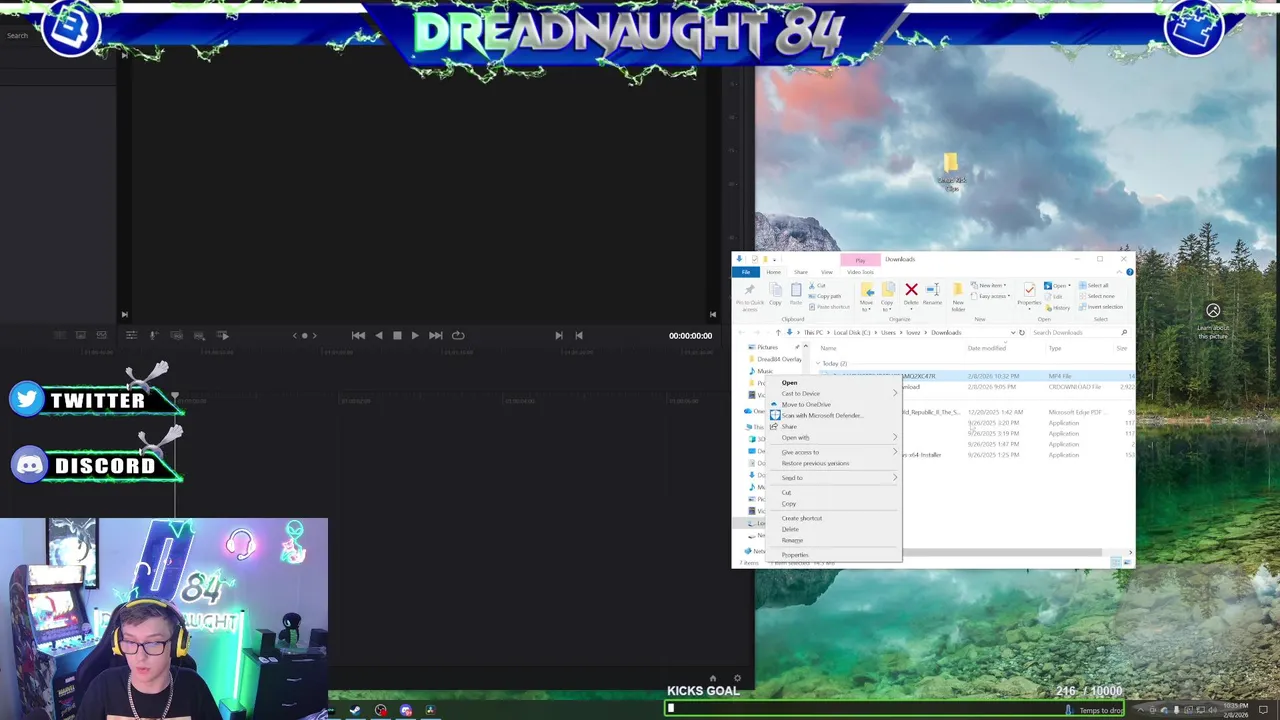
Task: Choose Rename in the context menu
Action: coord(792,540)
